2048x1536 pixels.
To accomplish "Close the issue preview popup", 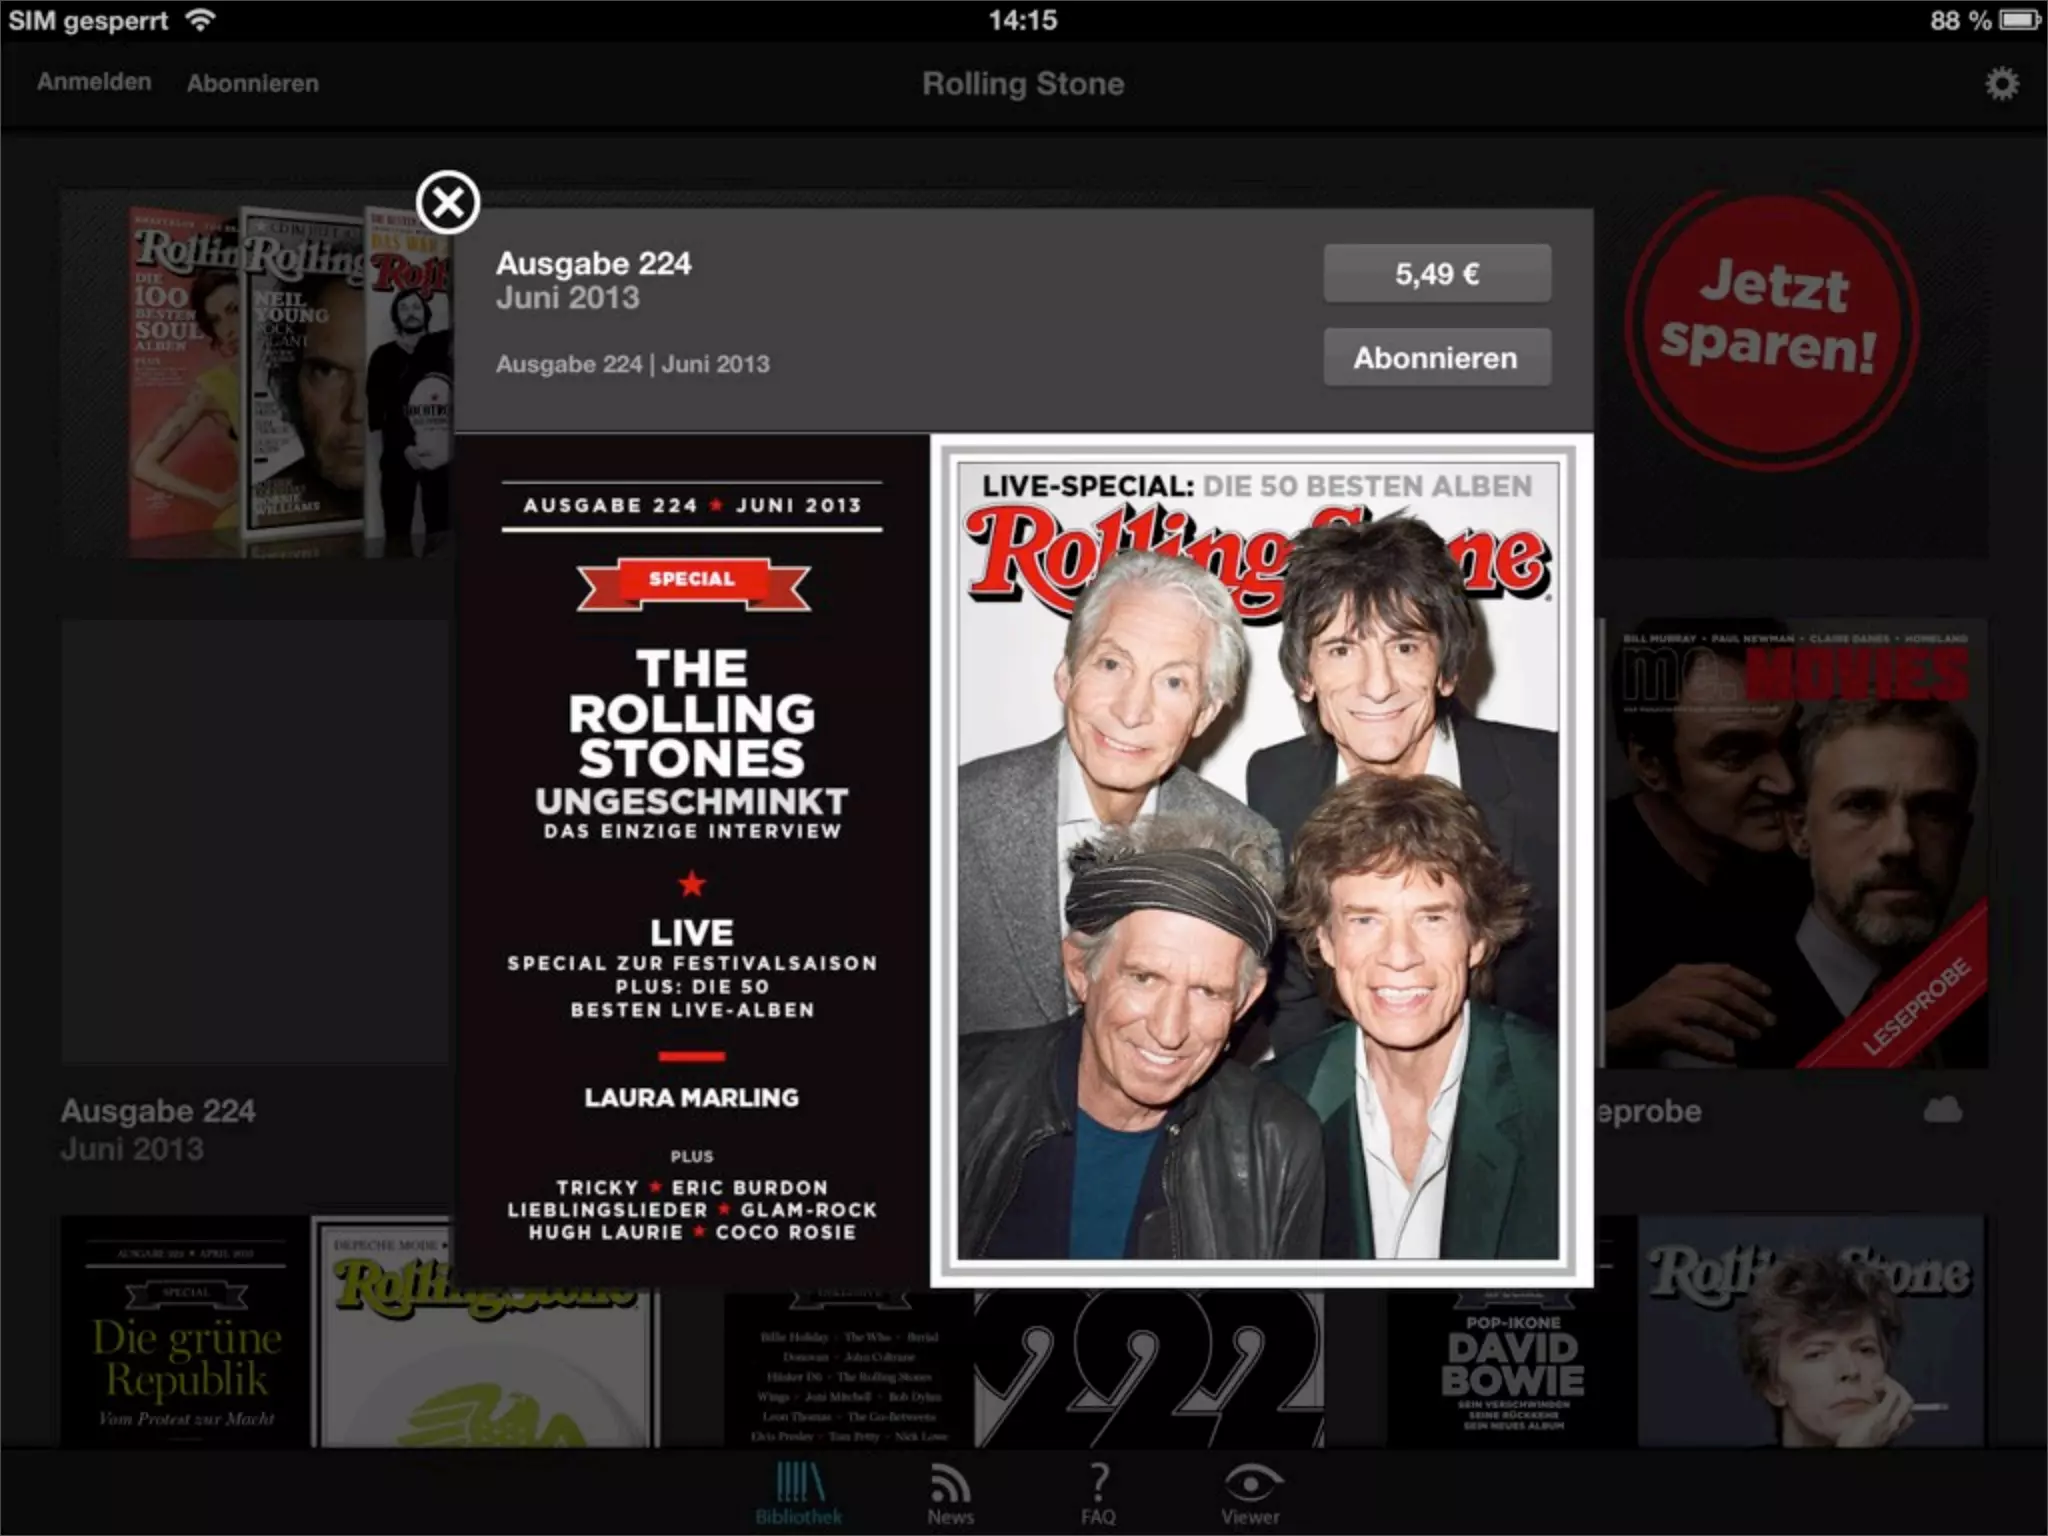I will [448, 203].
